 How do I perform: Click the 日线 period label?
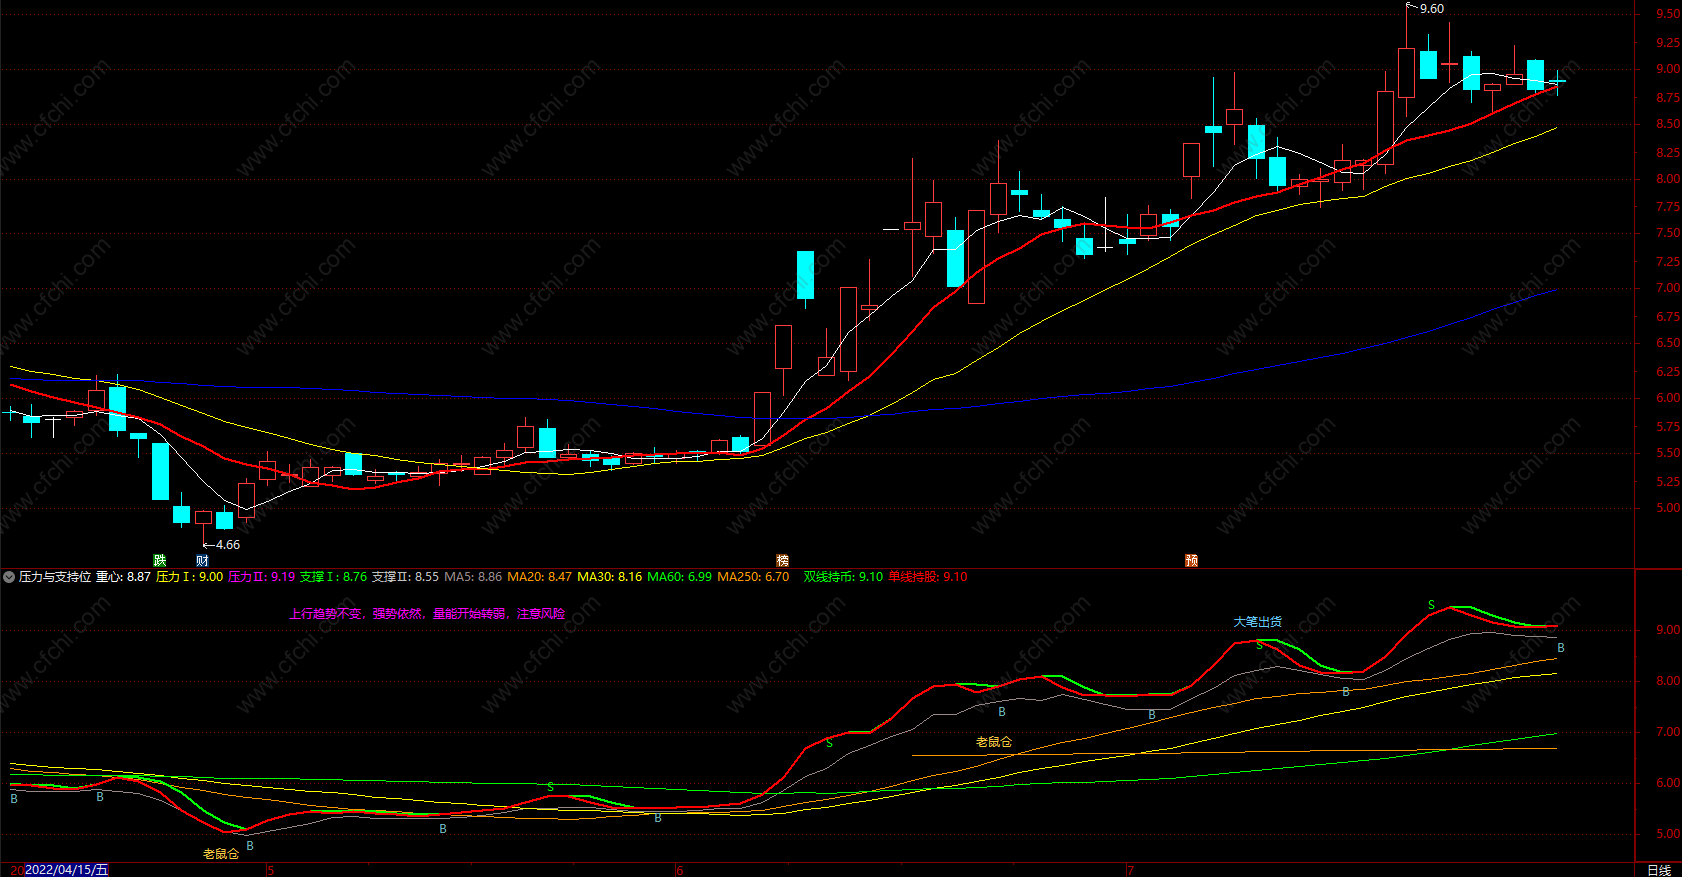point(1659,870)
